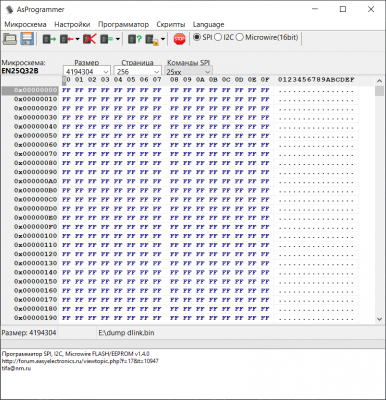
Task: Detect the chip ID with the question mark icon
Action: [135, 39]
